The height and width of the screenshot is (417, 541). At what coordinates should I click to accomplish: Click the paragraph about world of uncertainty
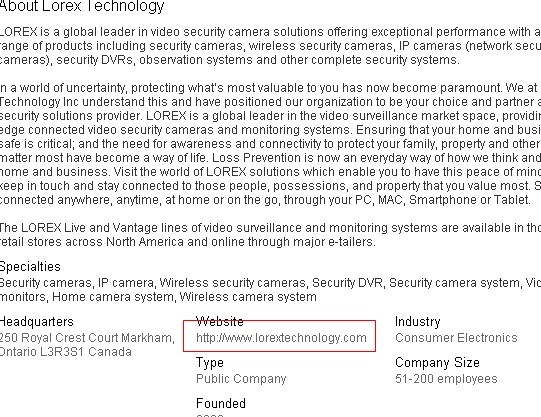click(270, 143)
